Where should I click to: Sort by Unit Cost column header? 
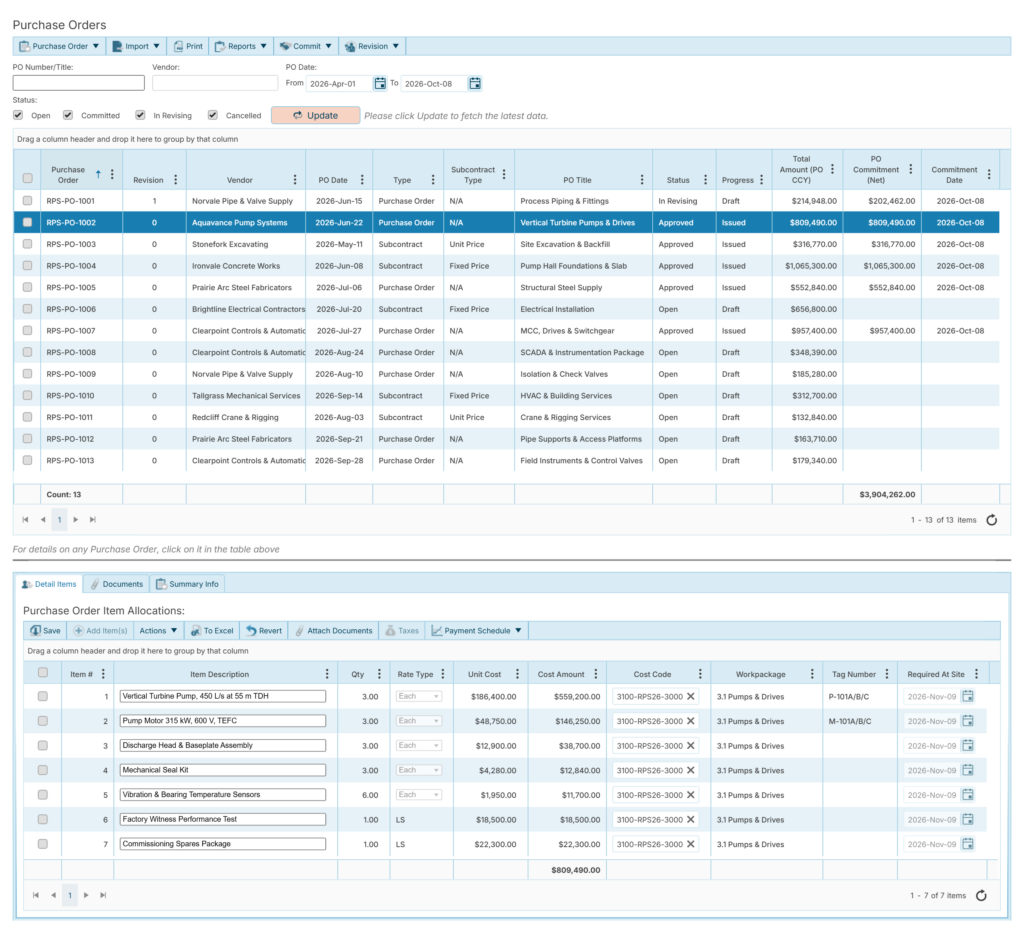485,674
